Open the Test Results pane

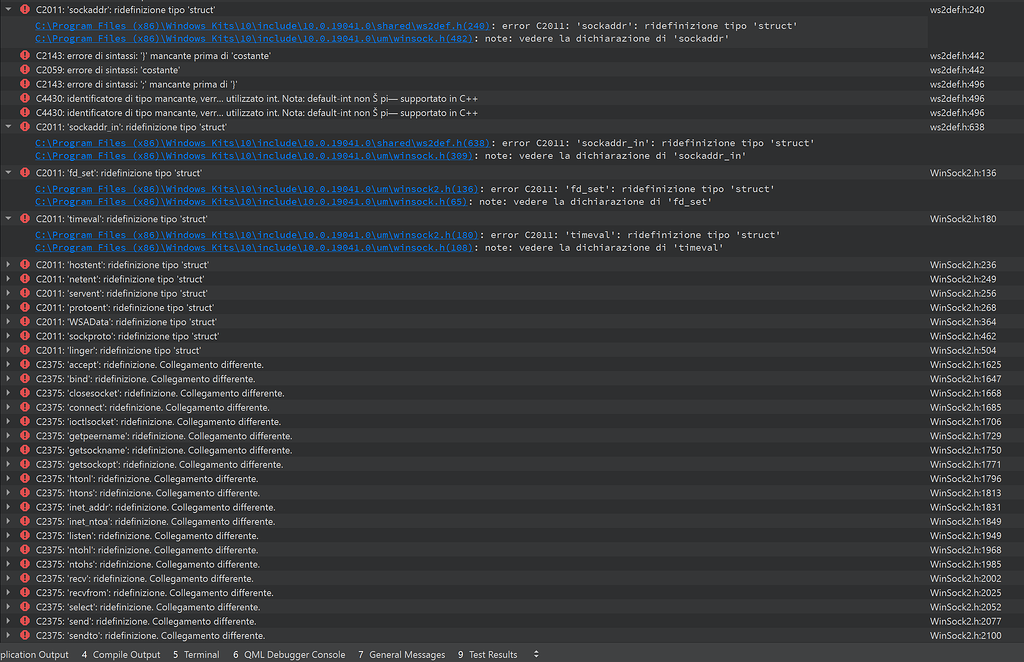490,654
